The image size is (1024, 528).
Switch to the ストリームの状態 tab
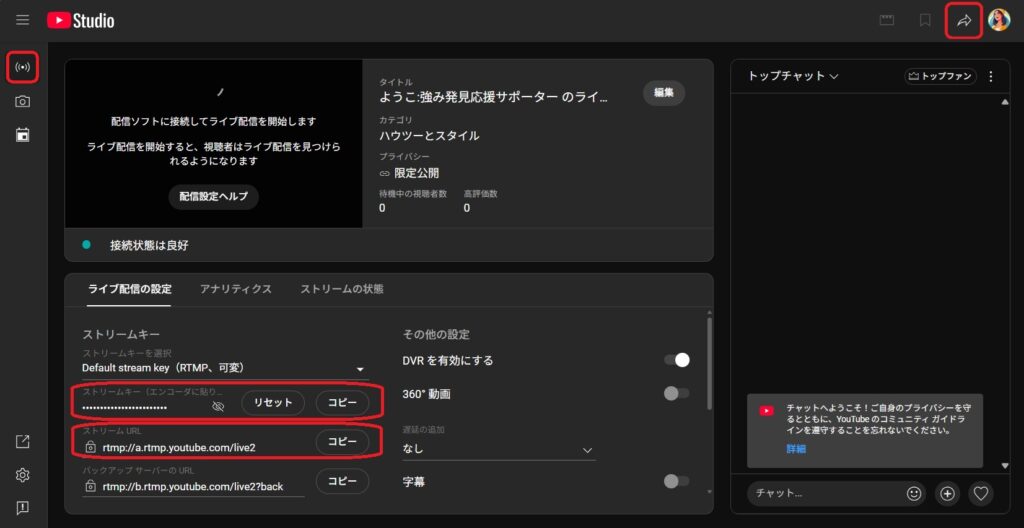click(x=341, y=289)
